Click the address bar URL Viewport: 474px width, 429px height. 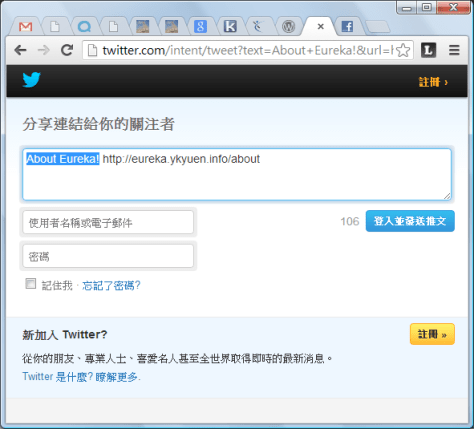point(248,50)
